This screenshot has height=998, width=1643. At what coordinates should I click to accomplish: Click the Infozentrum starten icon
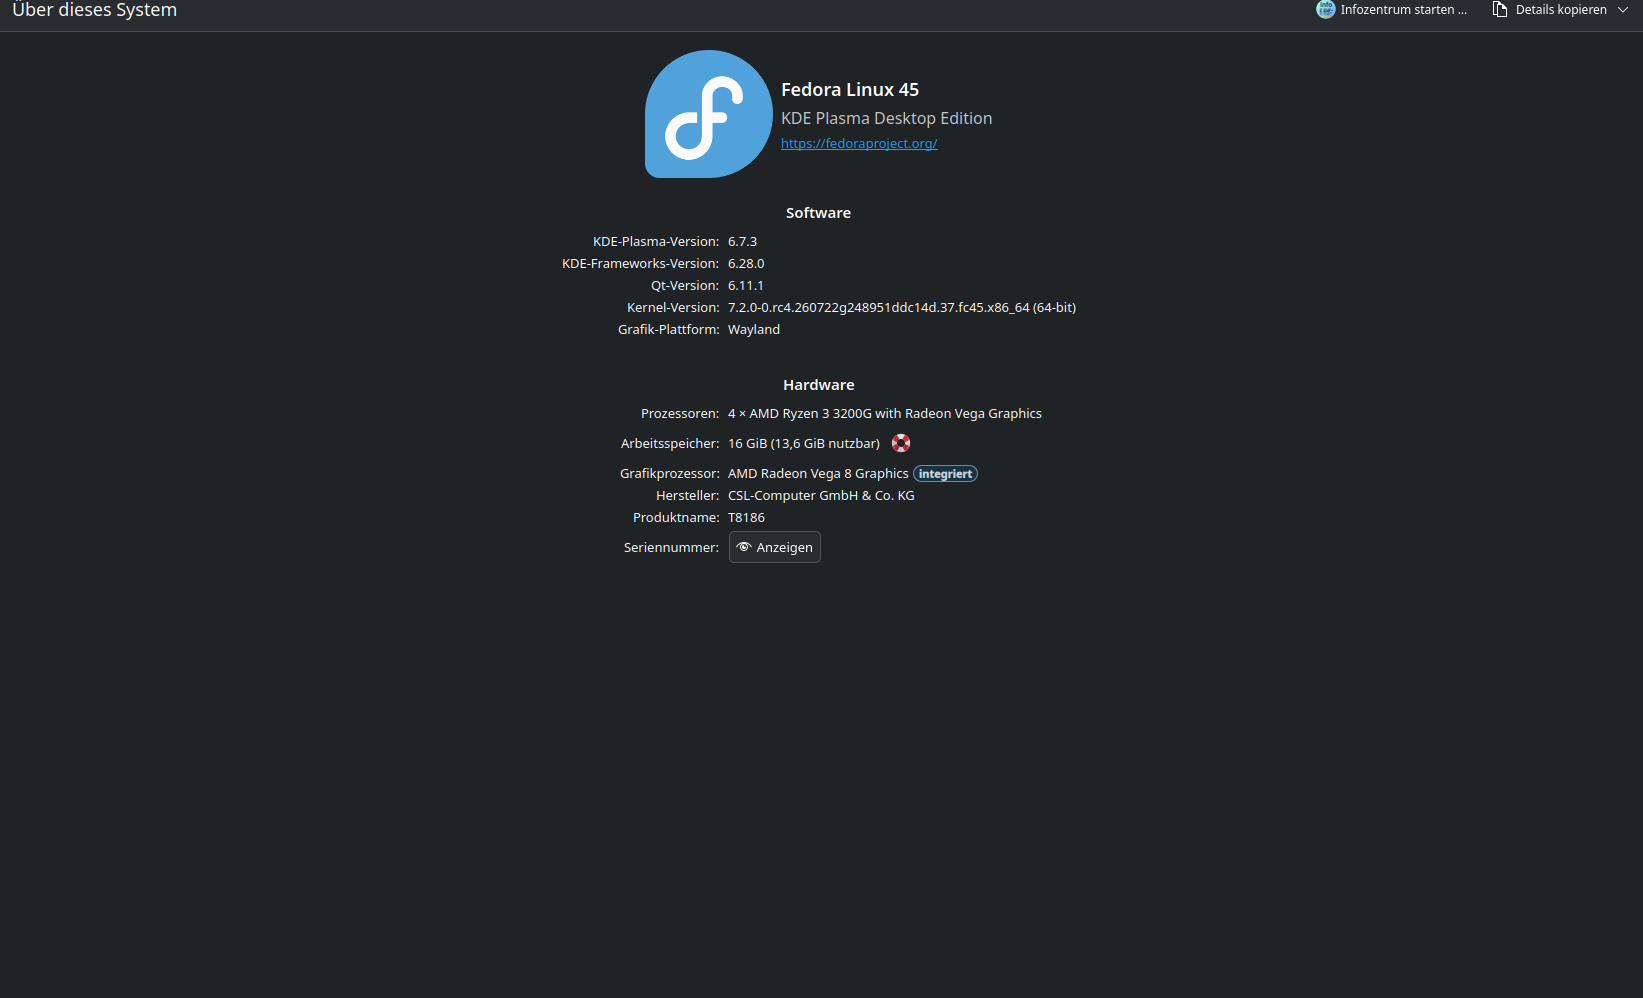(x=1326, y=10)
